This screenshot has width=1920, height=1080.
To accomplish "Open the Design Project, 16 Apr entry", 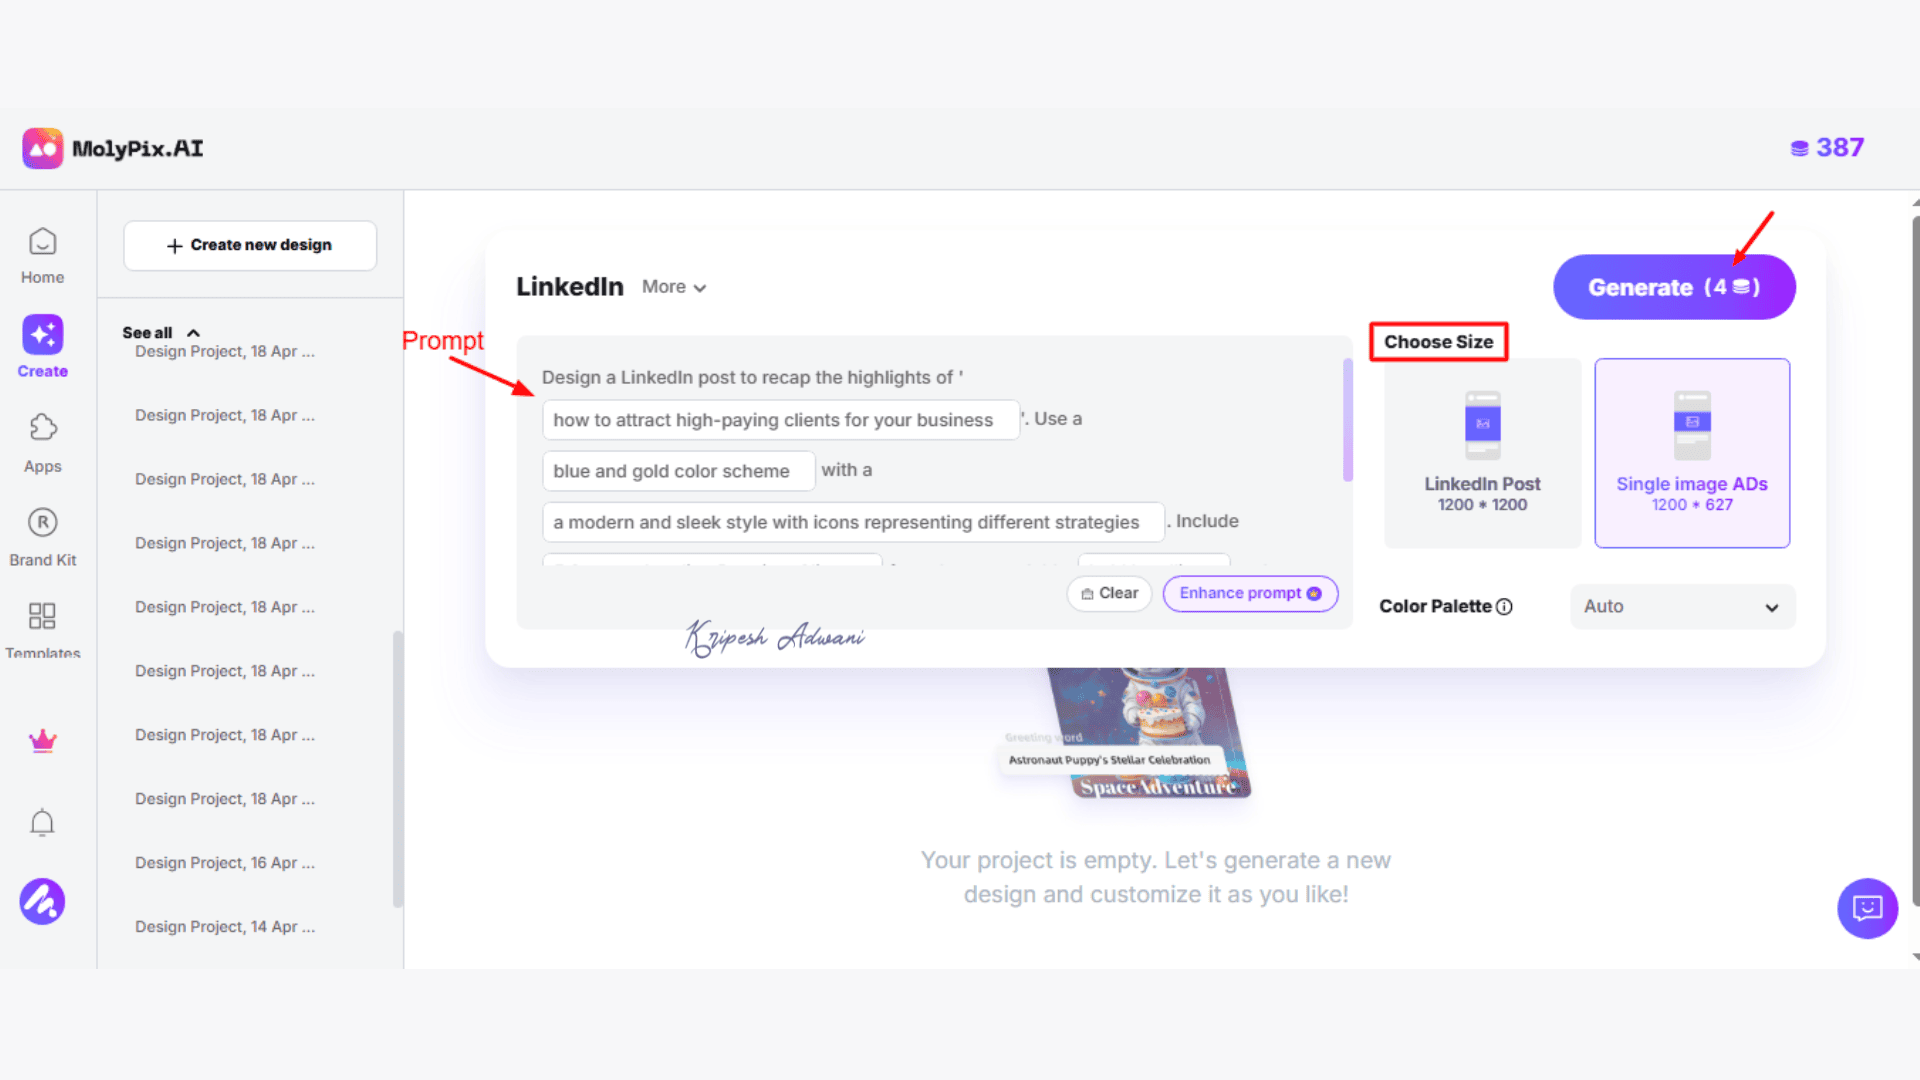I will click(225, 863).
